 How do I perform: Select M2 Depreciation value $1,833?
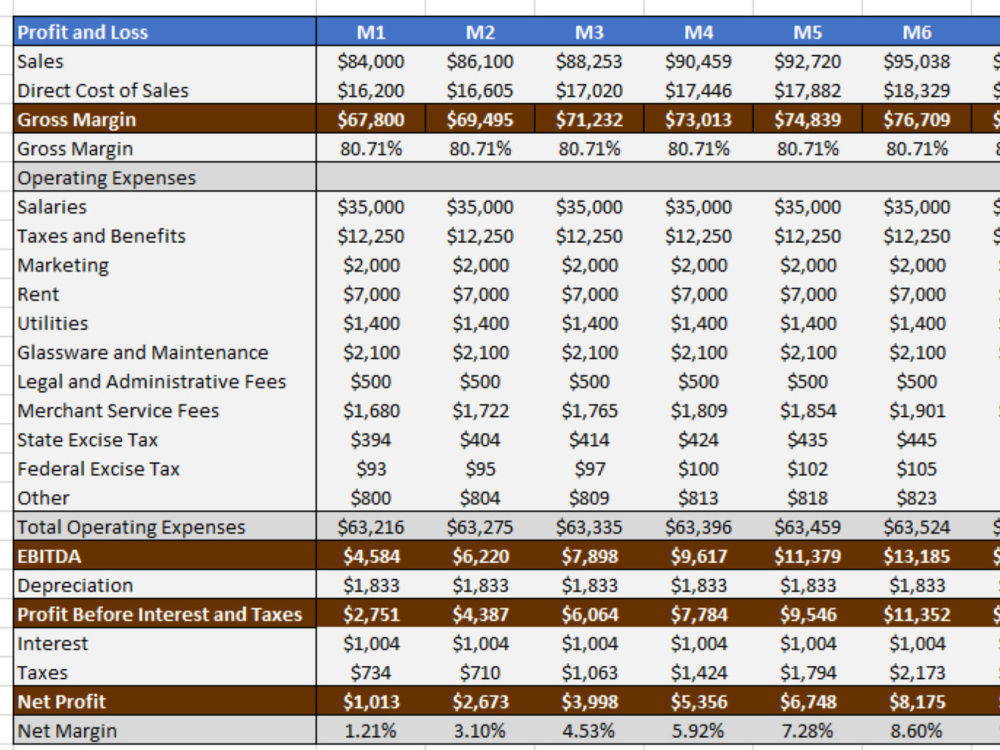tap(480, 585)
